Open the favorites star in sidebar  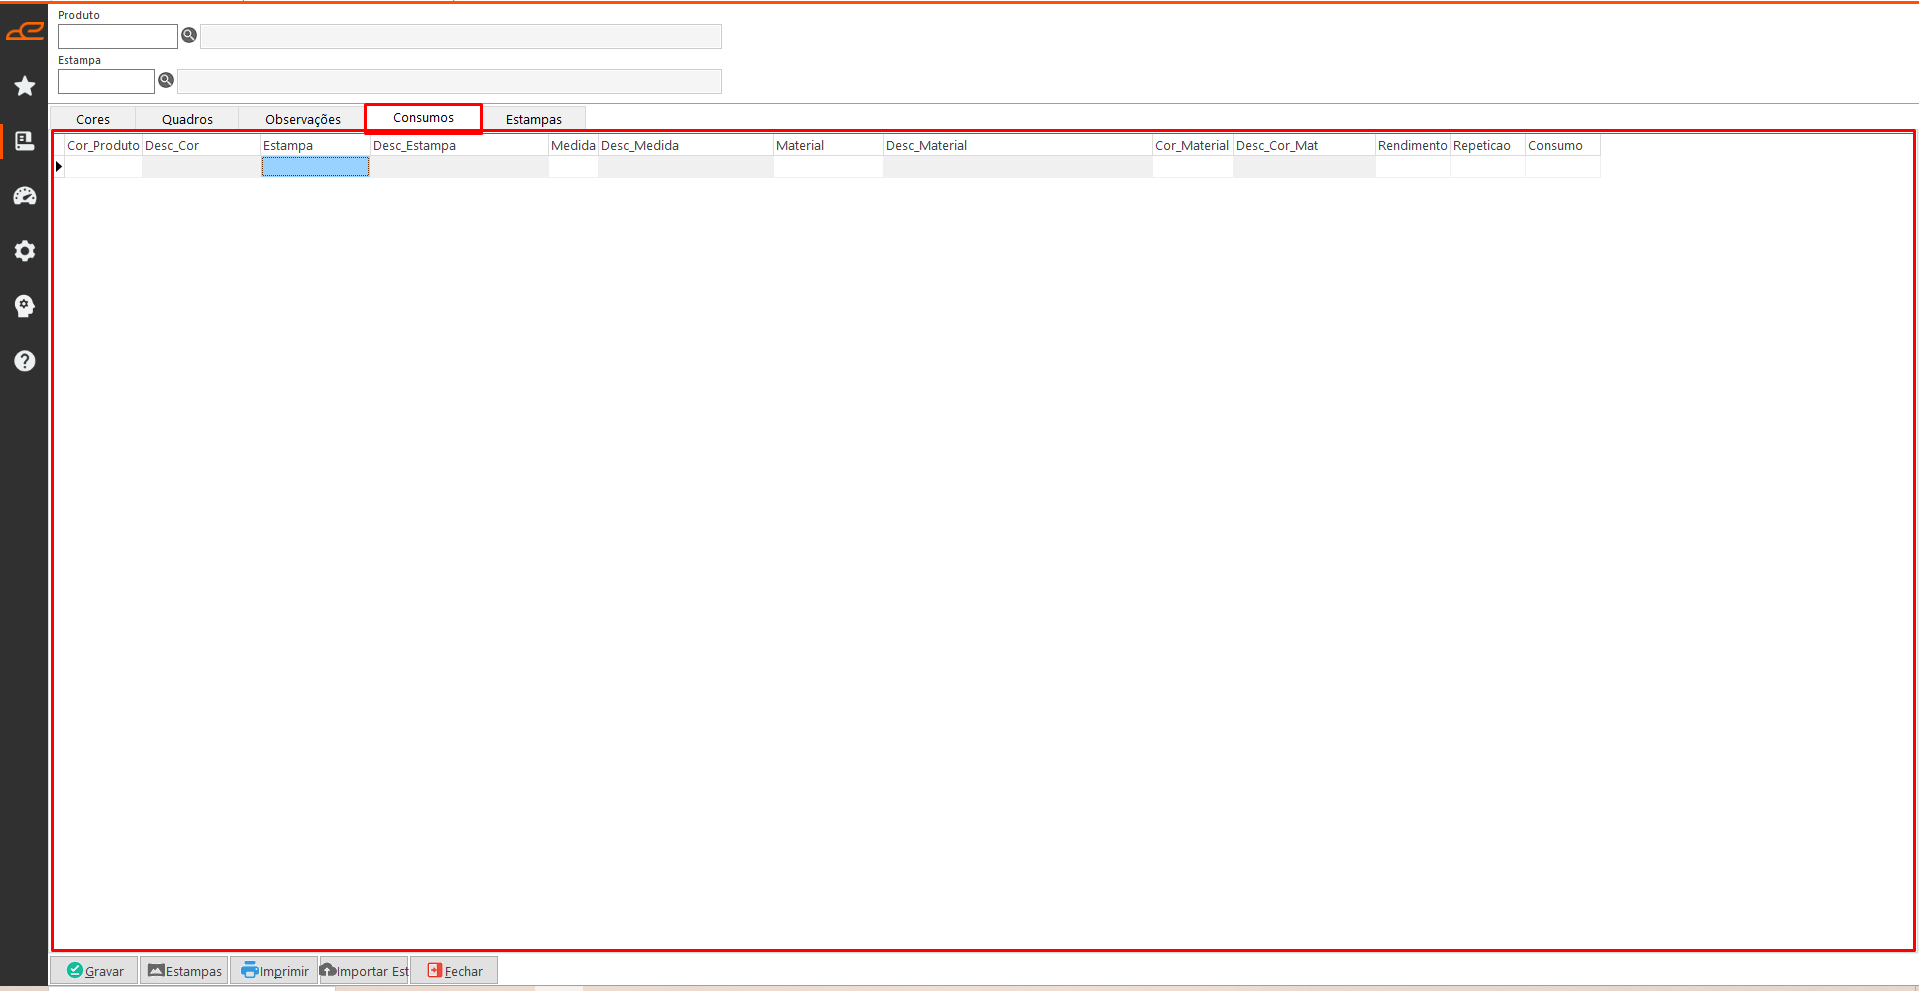coord(25,87)
